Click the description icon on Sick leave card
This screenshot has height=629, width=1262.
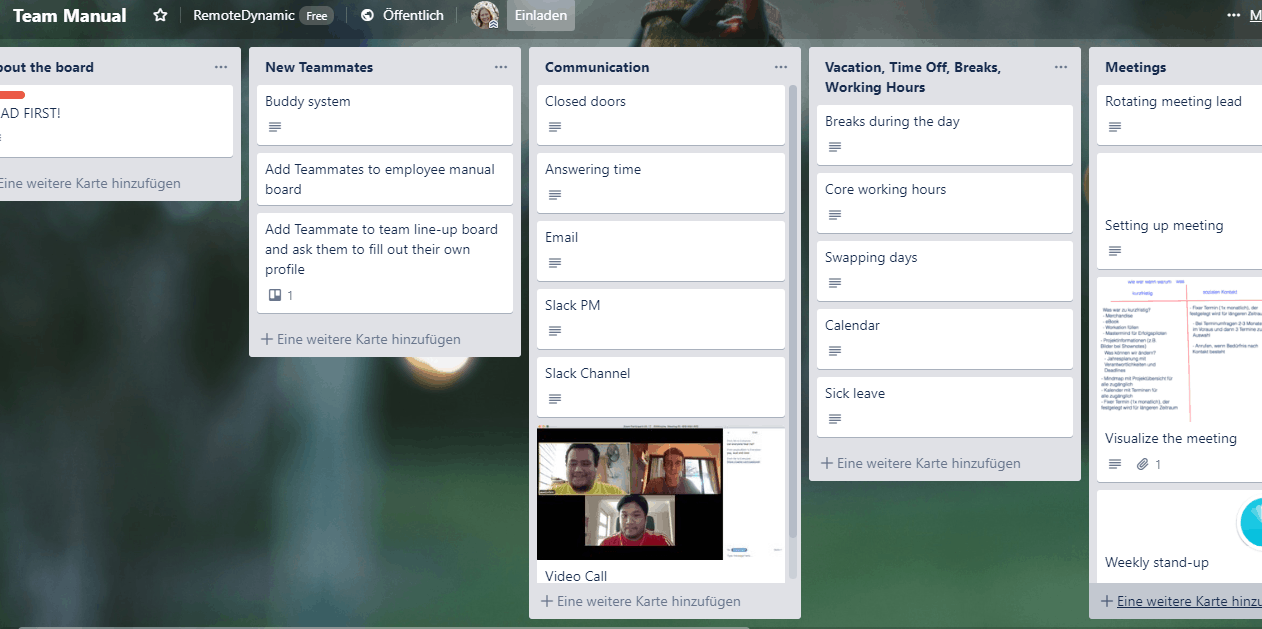tap(834, 419)
